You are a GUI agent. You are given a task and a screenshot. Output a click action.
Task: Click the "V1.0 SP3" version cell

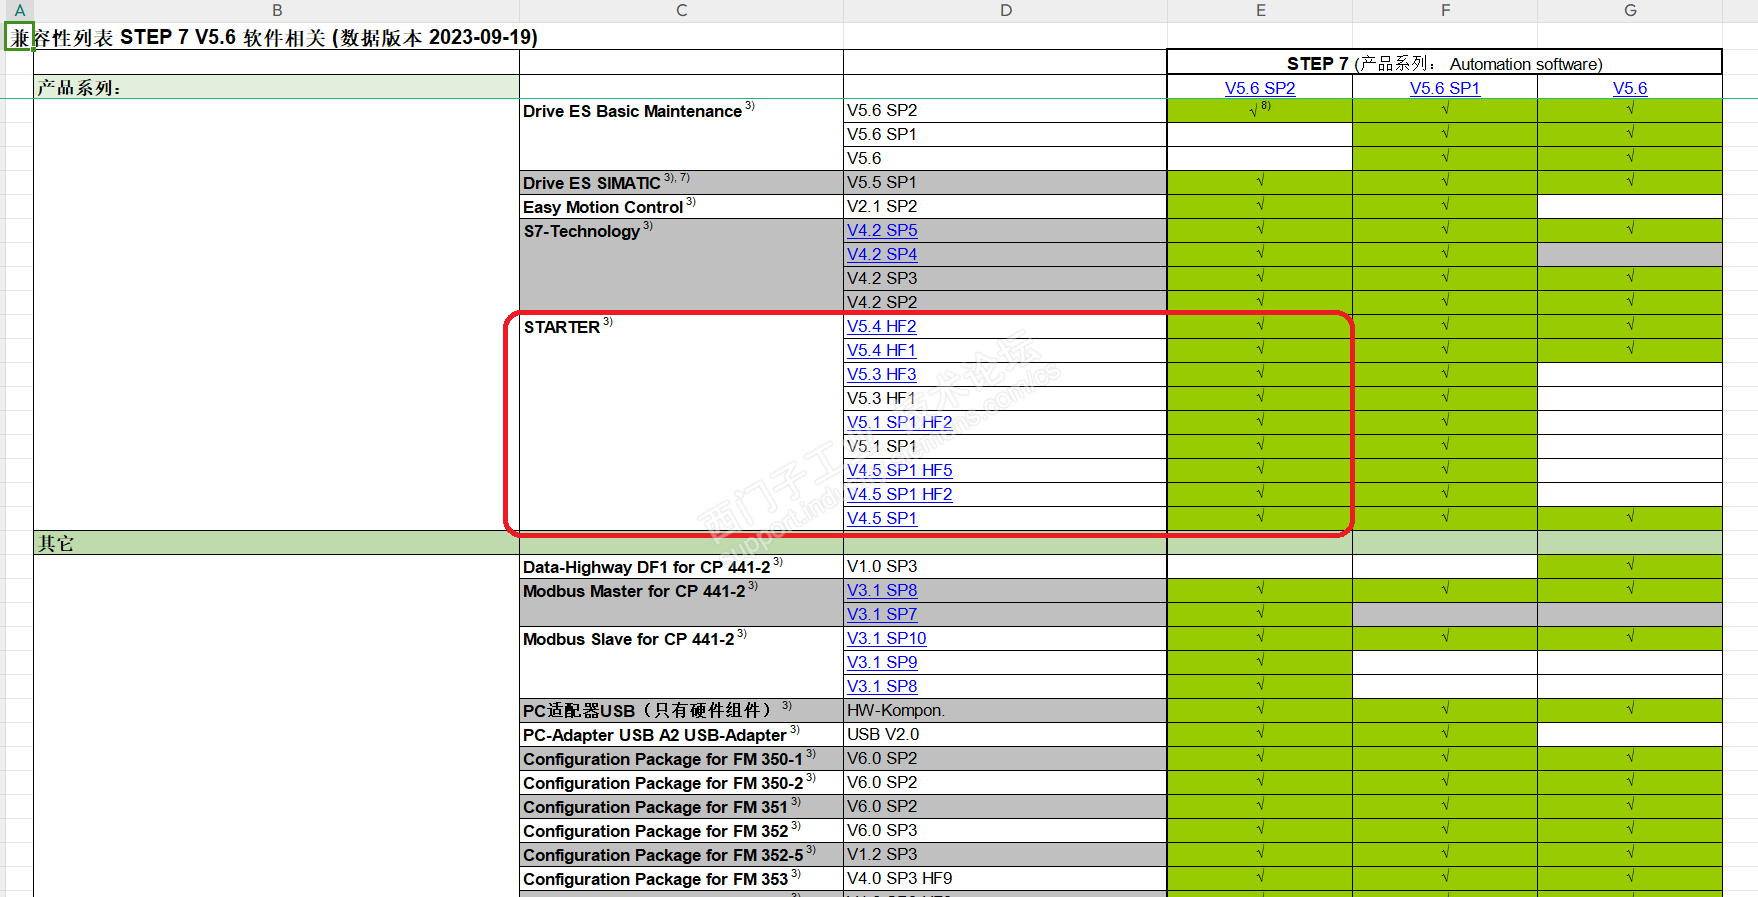tap(1006, 566)
